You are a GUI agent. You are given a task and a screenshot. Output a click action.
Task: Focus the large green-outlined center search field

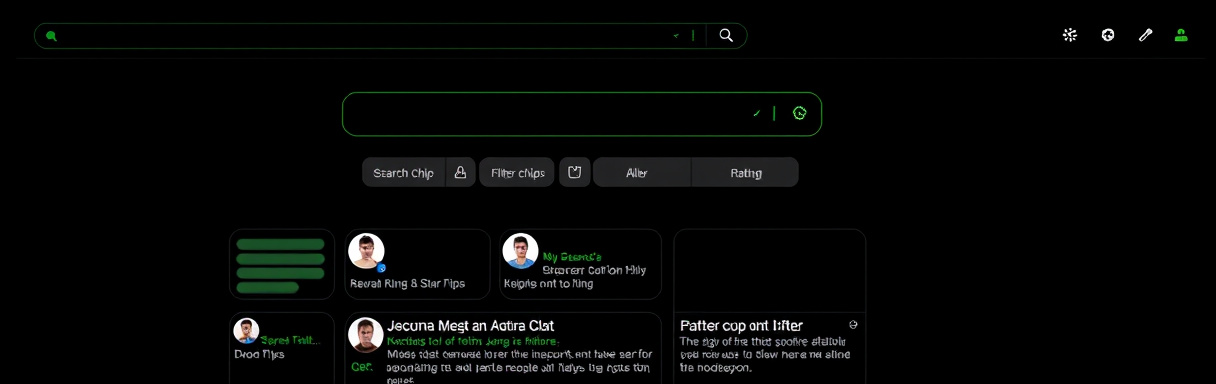coord(582,114)
